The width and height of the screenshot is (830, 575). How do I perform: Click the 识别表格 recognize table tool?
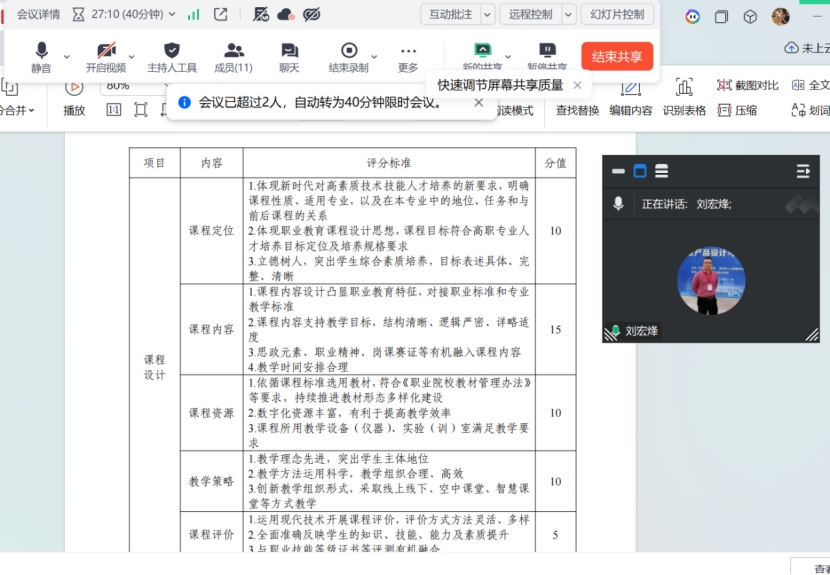[684, 98]
